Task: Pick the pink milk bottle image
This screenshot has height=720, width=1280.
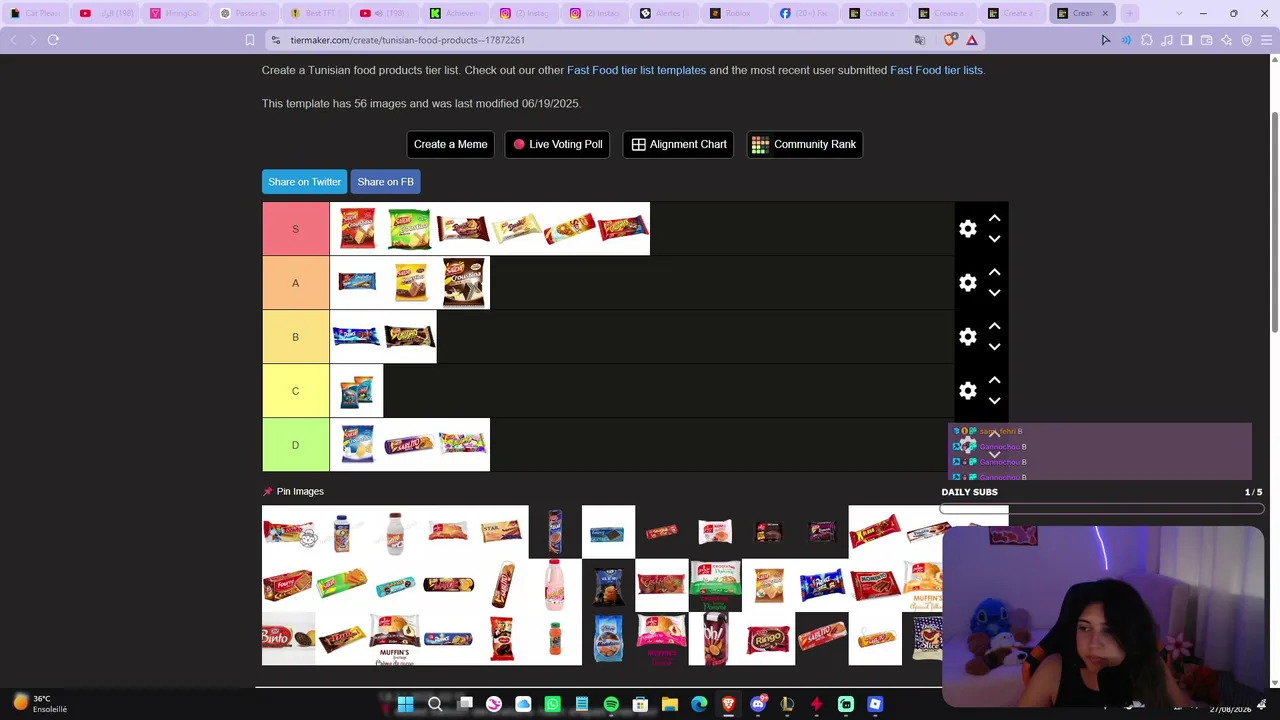Action: pos(555,584)
